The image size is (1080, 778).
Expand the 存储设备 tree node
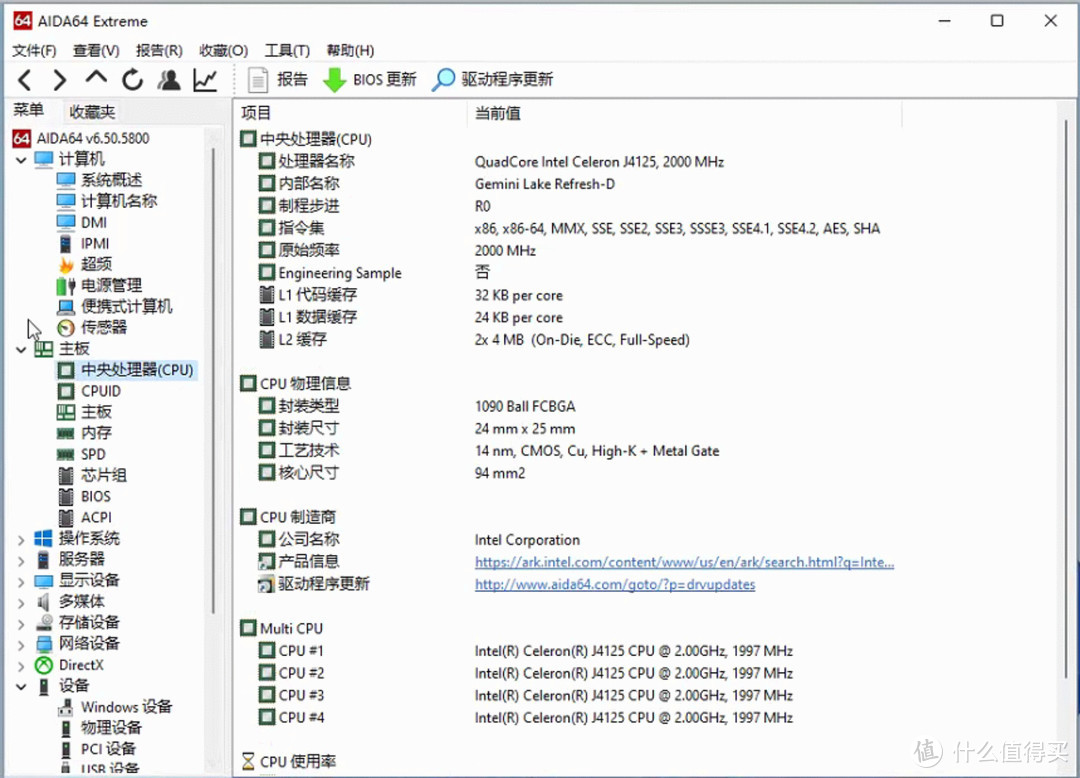[21, 623]
